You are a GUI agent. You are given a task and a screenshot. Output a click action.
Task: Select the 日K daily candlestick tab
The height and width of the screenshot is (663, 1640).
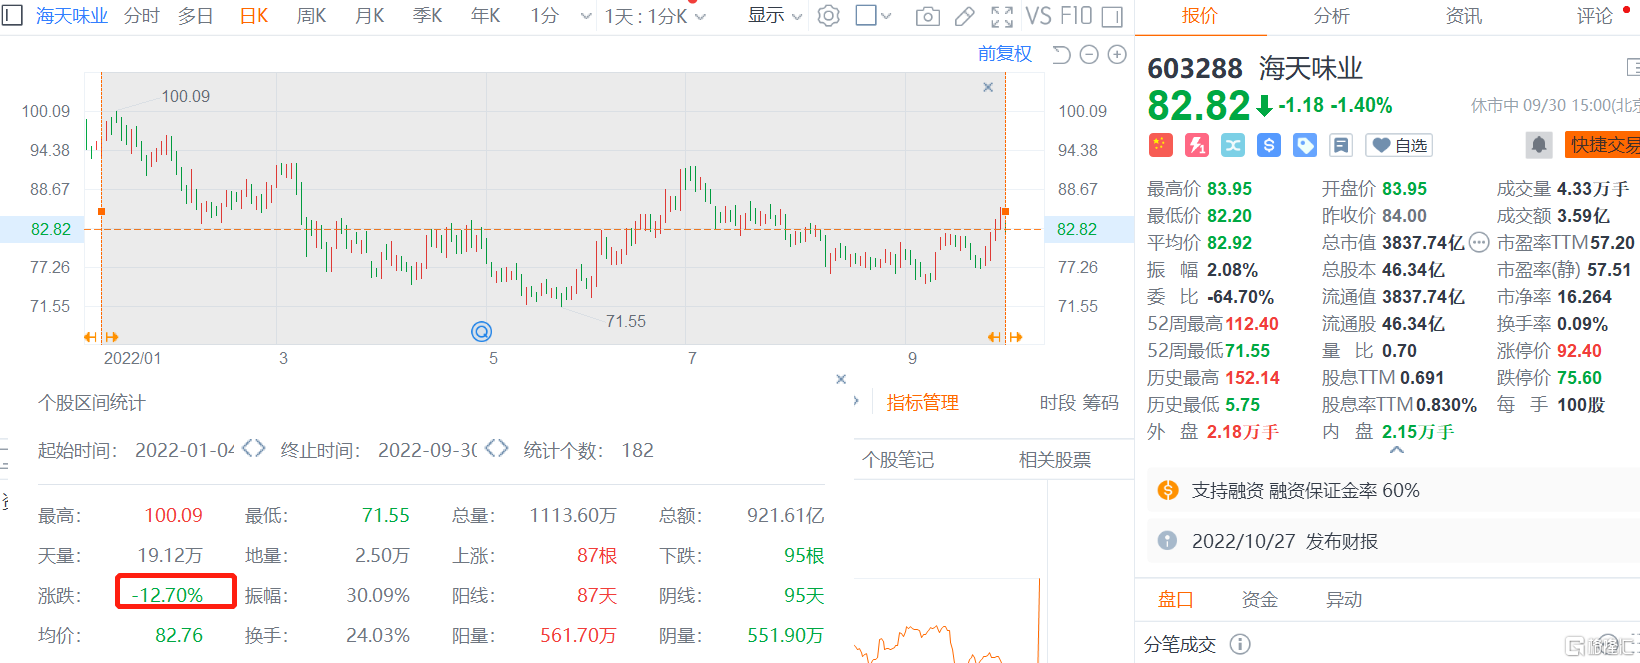pos(254,16)
